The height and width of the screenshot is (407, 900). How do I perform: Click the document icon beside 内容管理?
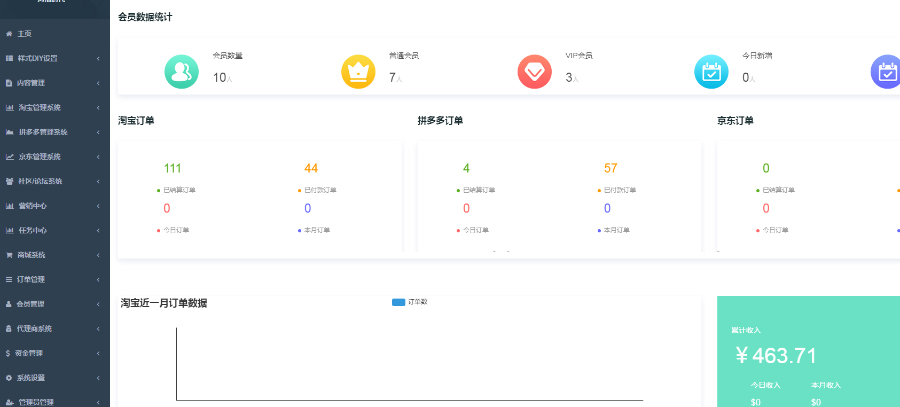tap(9, 83)
